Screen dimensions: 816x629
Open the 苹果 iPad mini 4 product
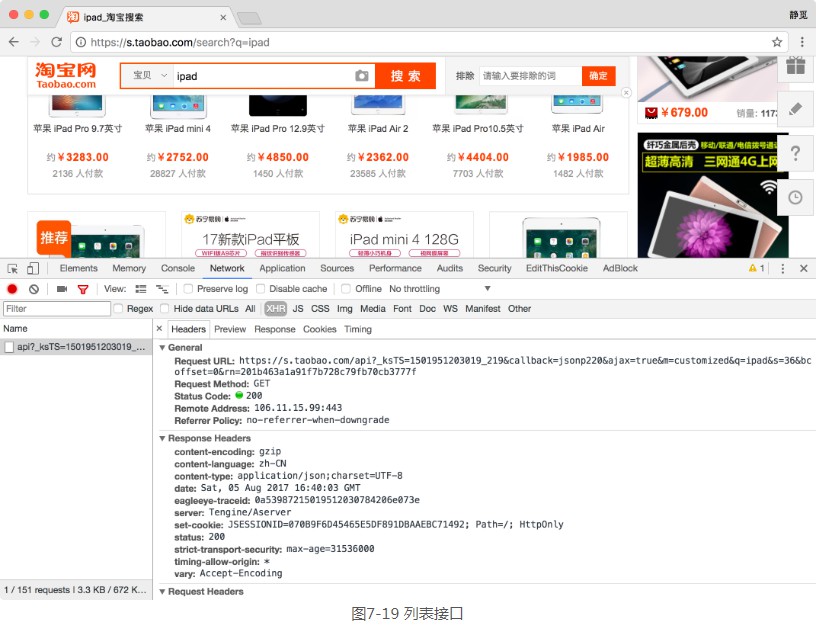(x=177, y=128)
